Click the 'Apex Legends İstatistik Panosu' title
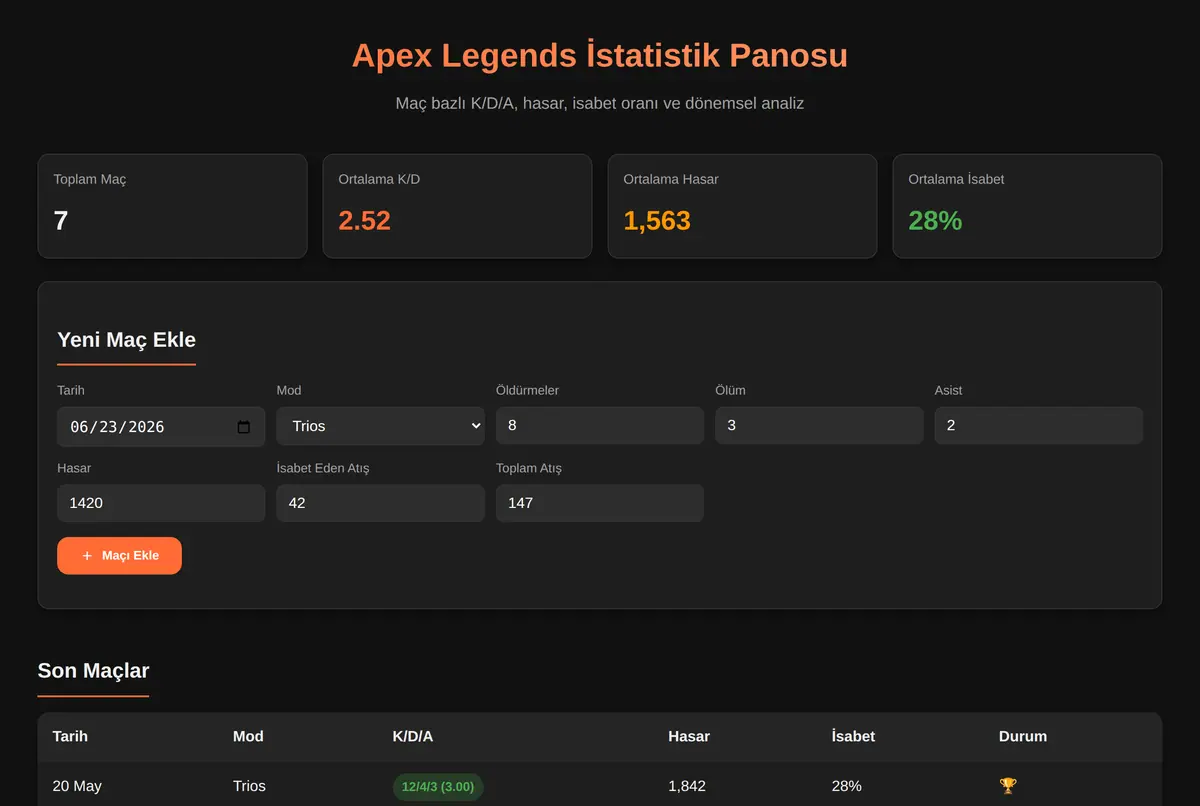This screenshot has height=806, width=1200. 600,55
